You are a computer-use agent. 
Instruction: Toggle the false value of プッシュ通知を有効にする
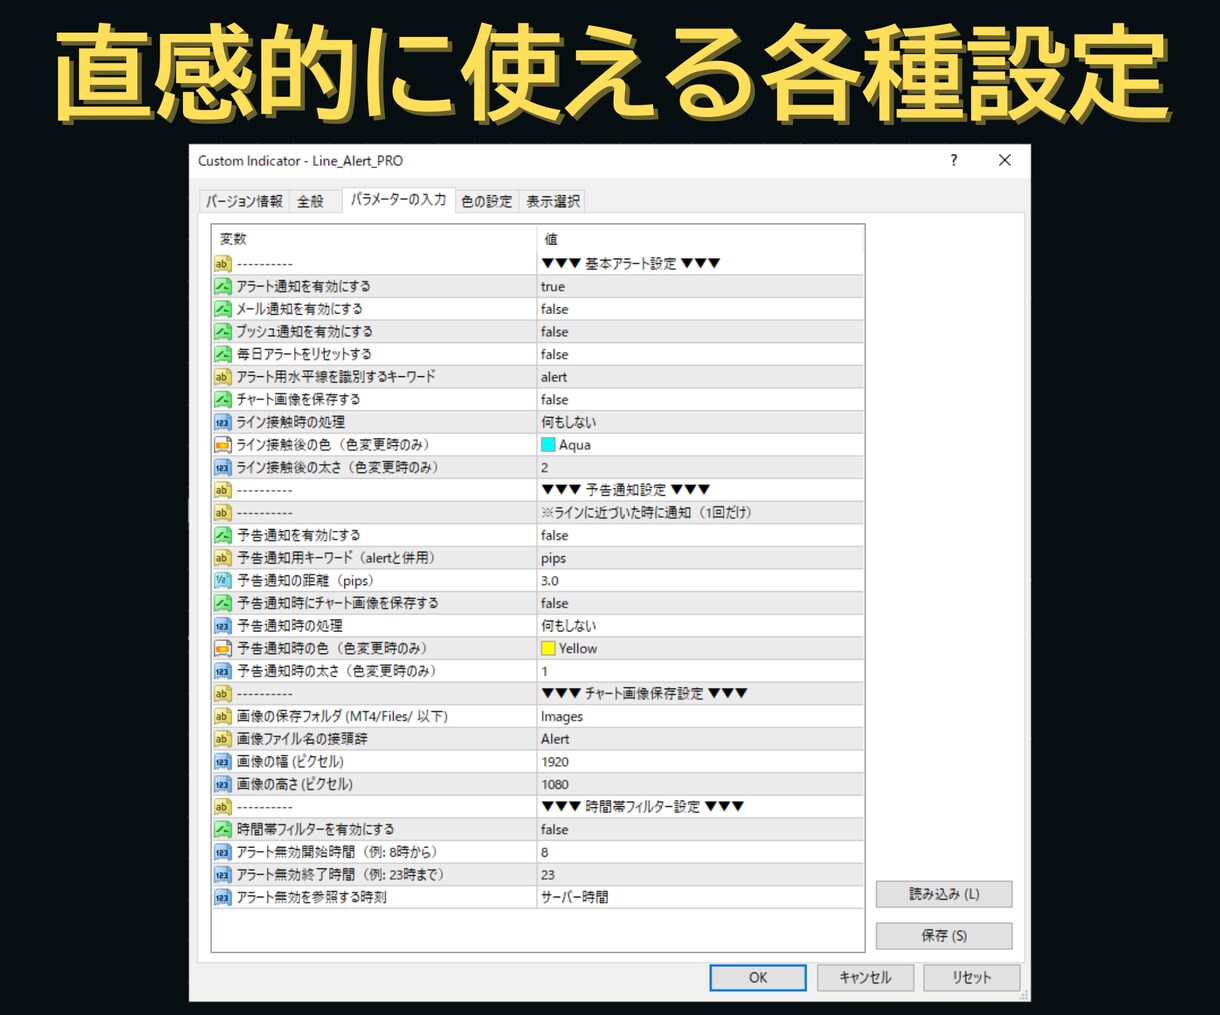[x=700, y=331]
